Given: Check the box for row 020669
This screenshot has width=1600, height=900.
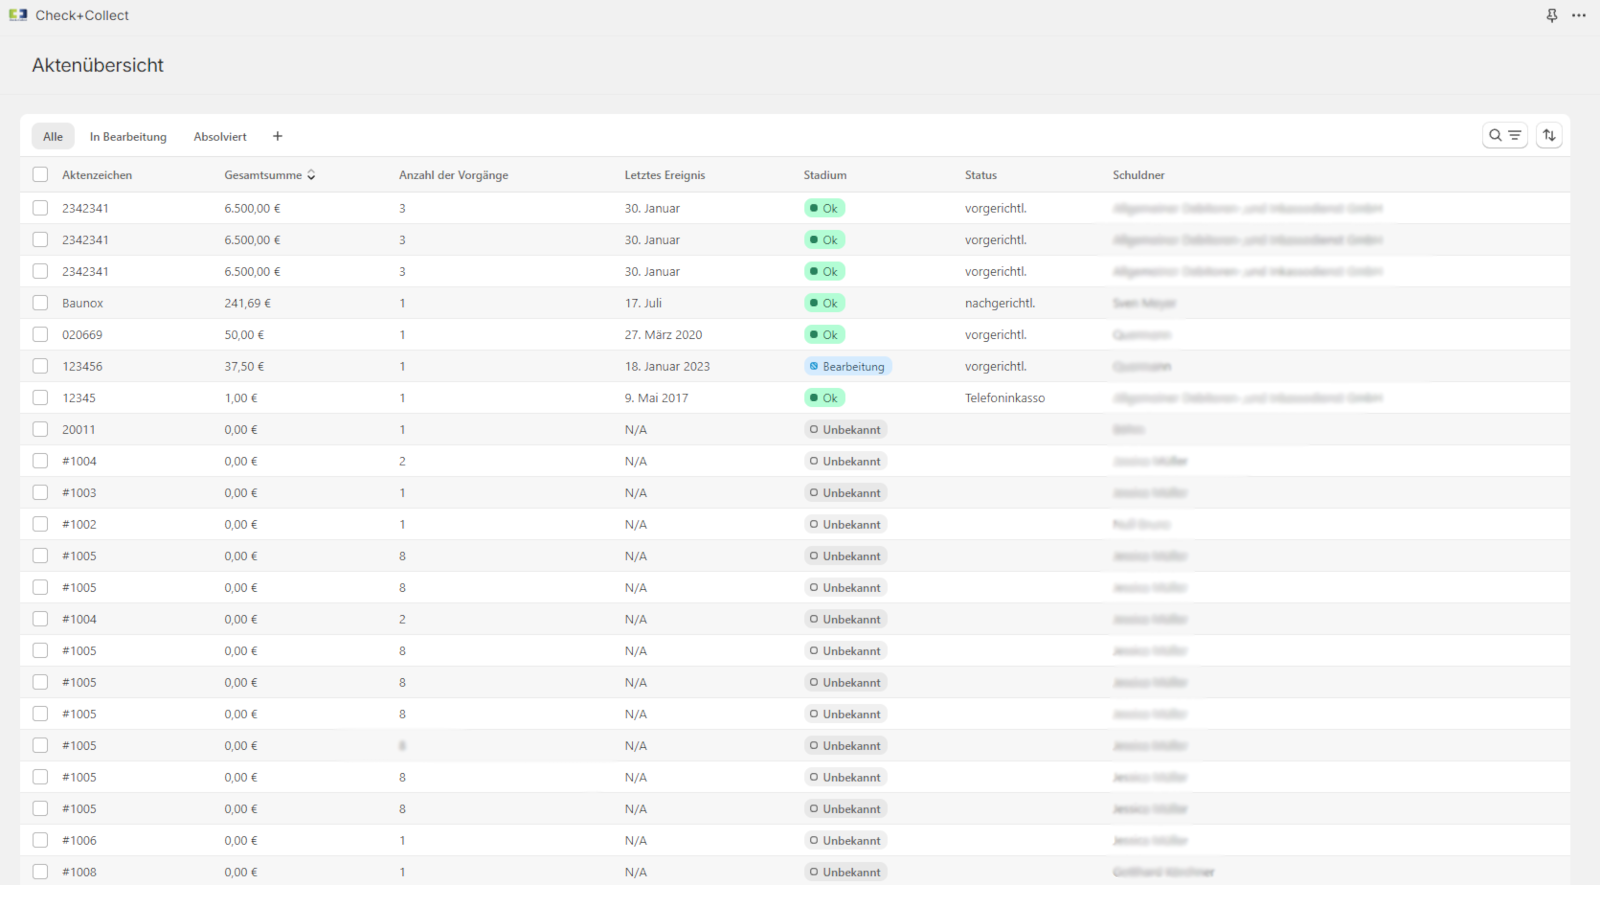Looking at the screenshot, I should pos(40,334).
